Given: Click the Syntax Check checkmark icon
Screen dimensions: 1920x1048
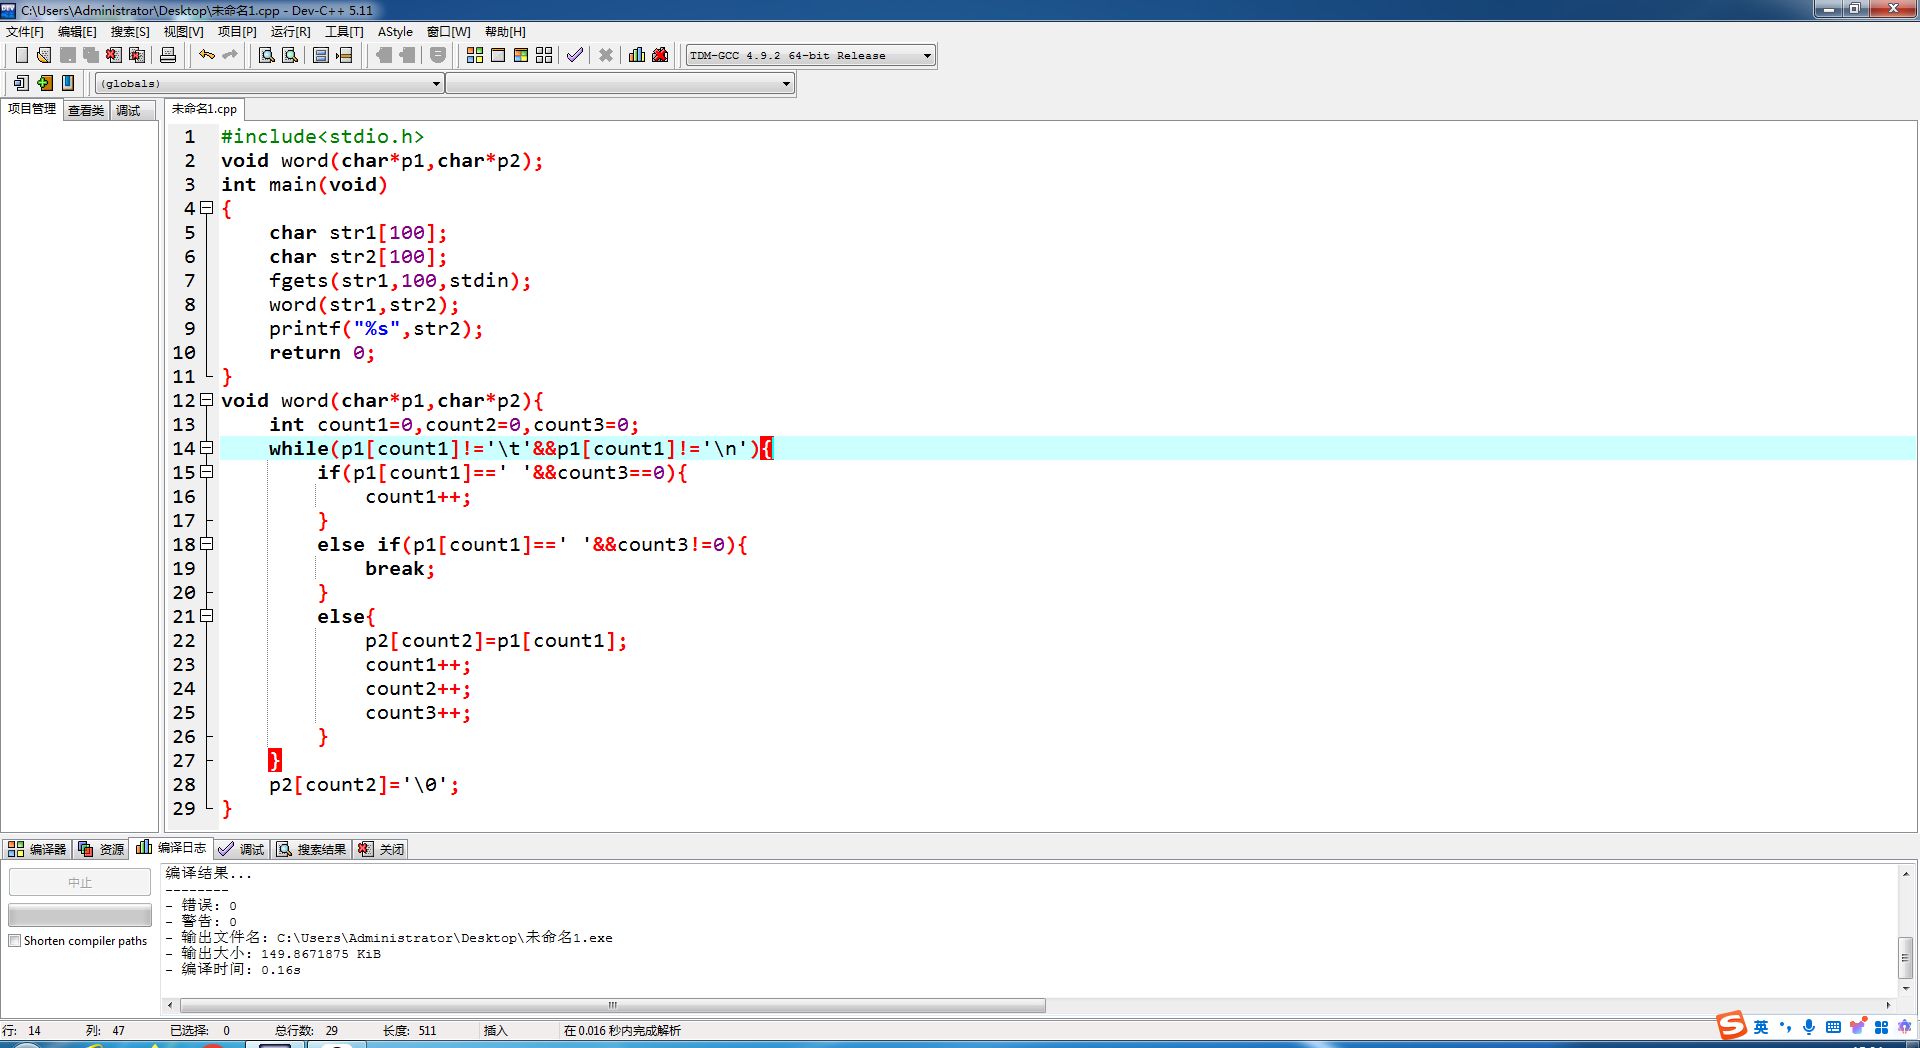Looking at the screenshot, I should coord(575,55).
